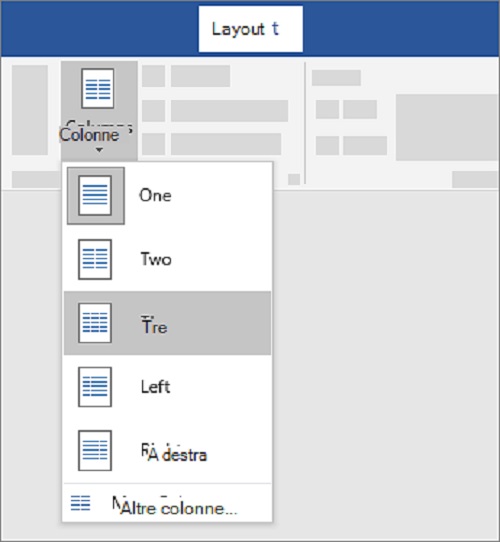Click the large placeholder button left of Colonne
This screenshot has width=500, height=542.
coord(30,110)
